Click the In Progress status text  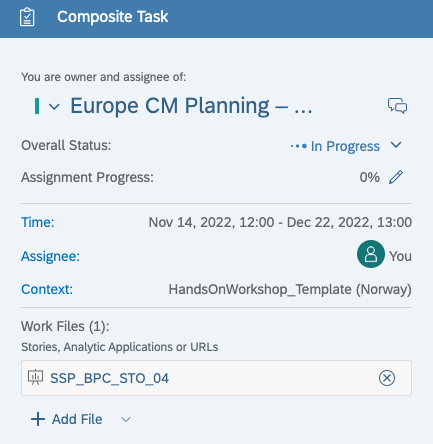[x=345, y=146]
